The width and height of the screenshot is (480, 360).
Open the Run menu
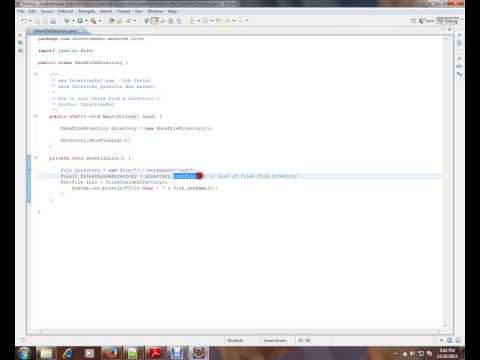[139, 11]
